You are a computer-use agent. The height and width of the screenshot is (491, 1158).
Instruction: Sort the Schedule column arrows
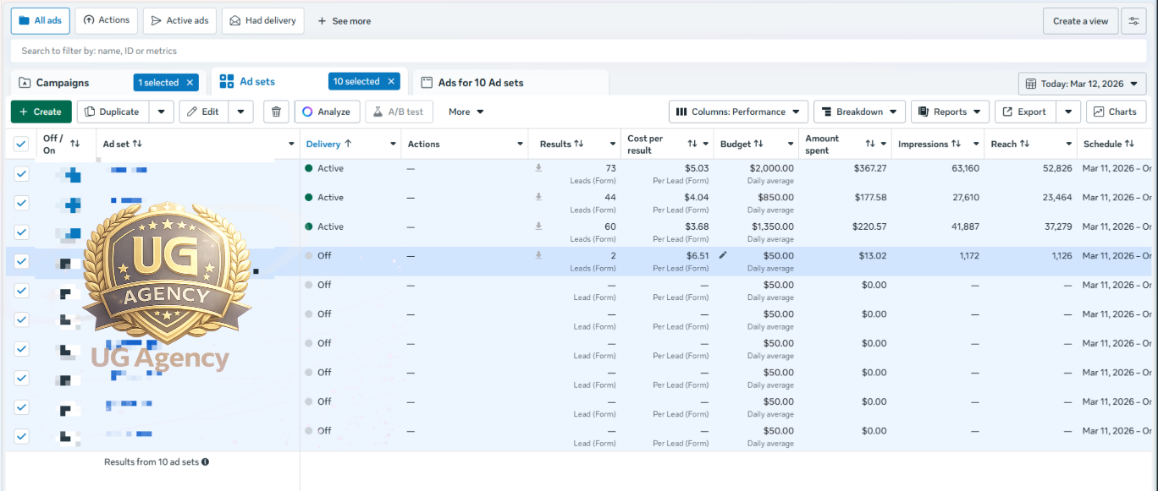click(1129, 144)
